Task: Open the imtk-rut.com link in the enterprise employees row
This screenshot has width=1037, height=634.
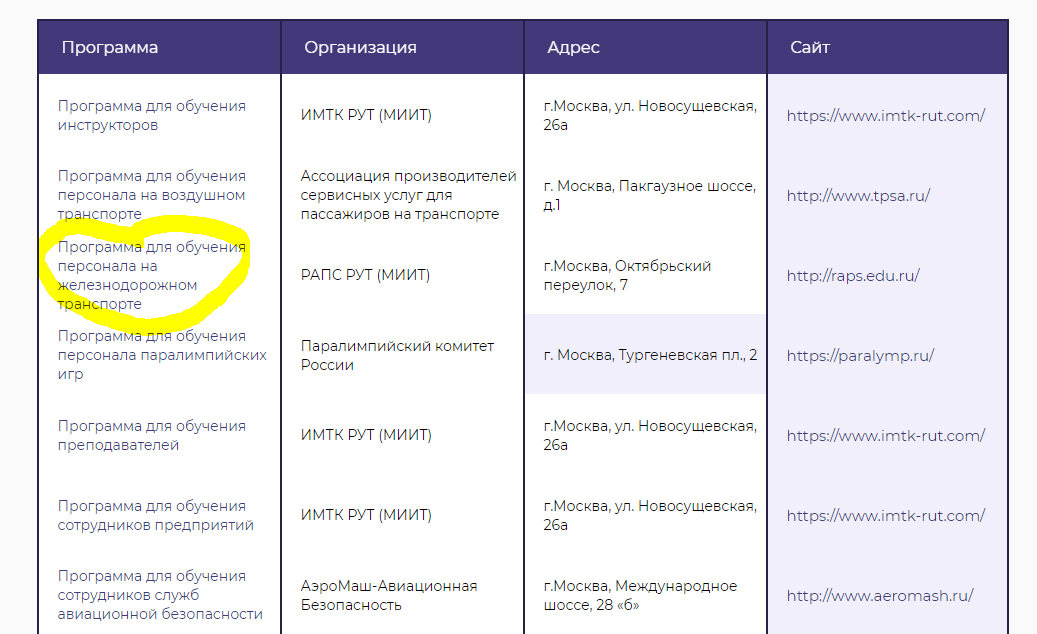Action: [886, 516]
